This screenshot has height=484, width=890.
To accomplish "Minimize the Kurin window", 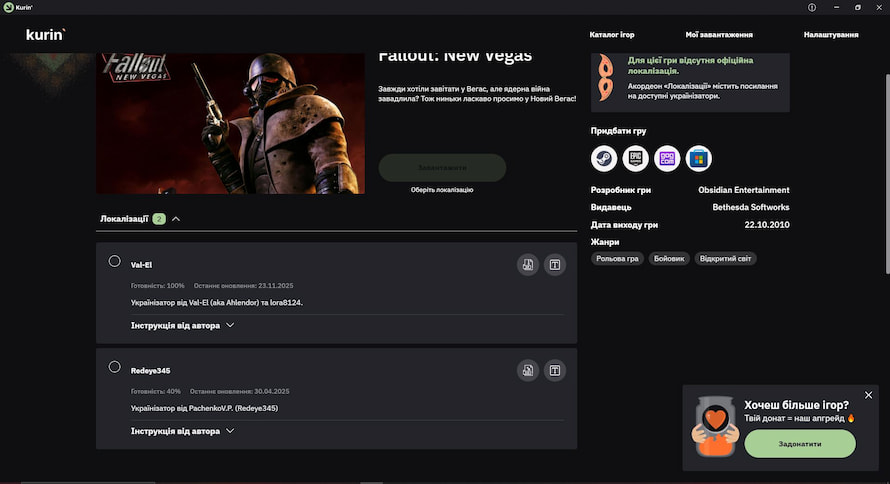I will click(x=836, y=7).
